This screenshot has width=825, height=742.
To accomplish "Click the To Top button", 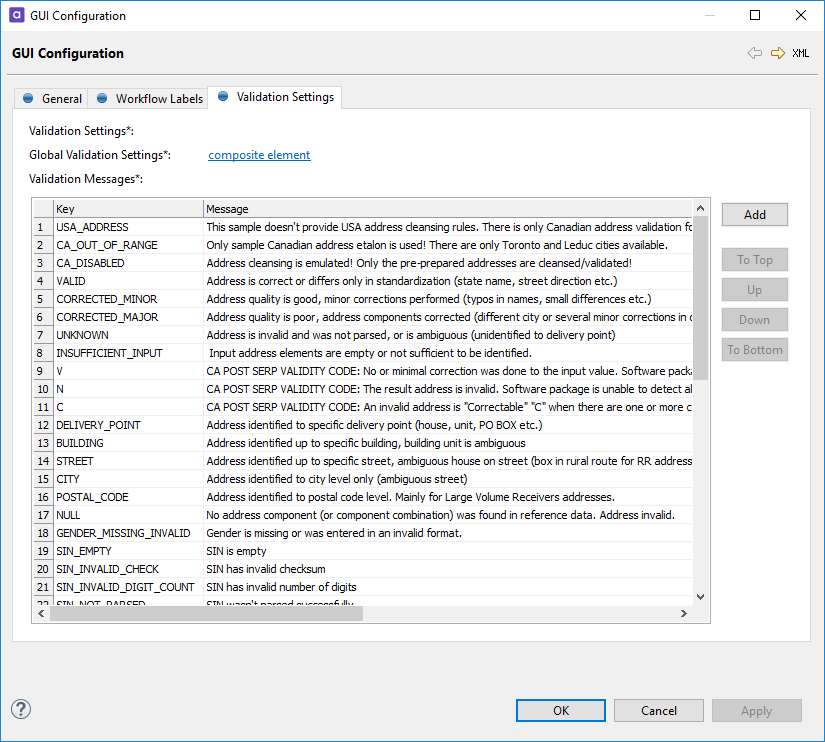I will coord(754,259).
